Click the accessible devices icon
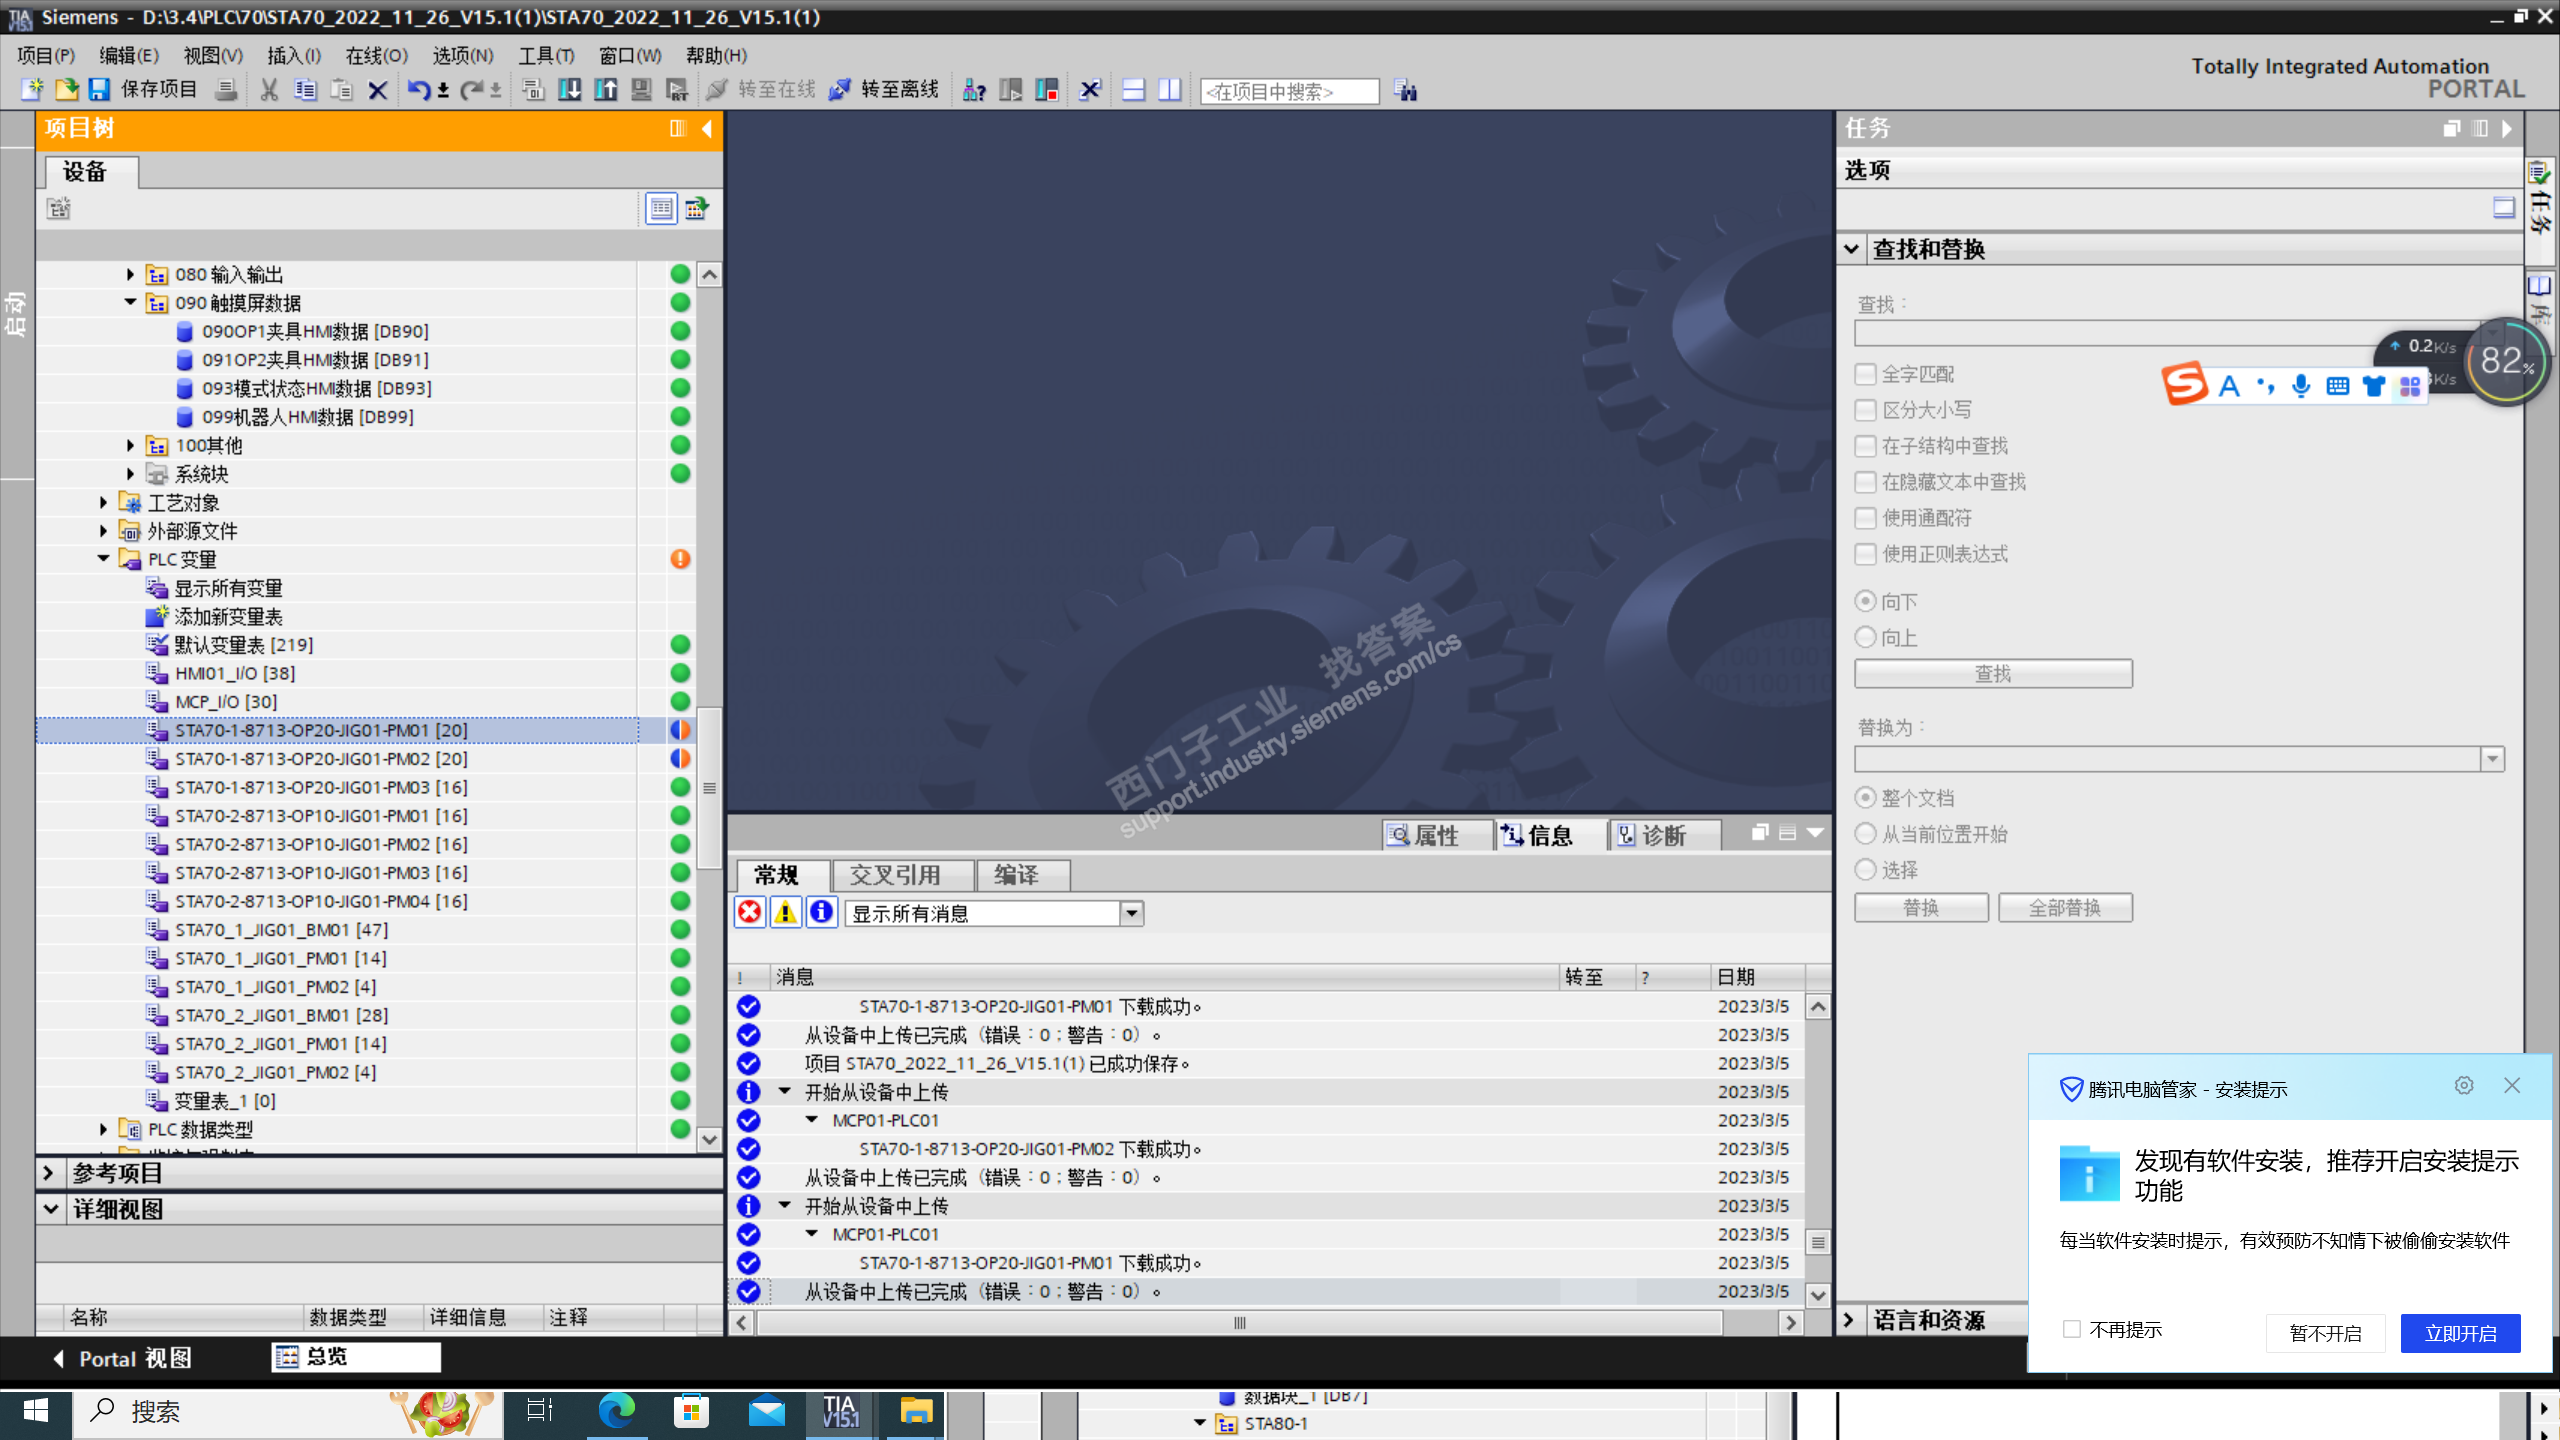This screenshot has height=1440, width=2560. click(x=974, y=90)
